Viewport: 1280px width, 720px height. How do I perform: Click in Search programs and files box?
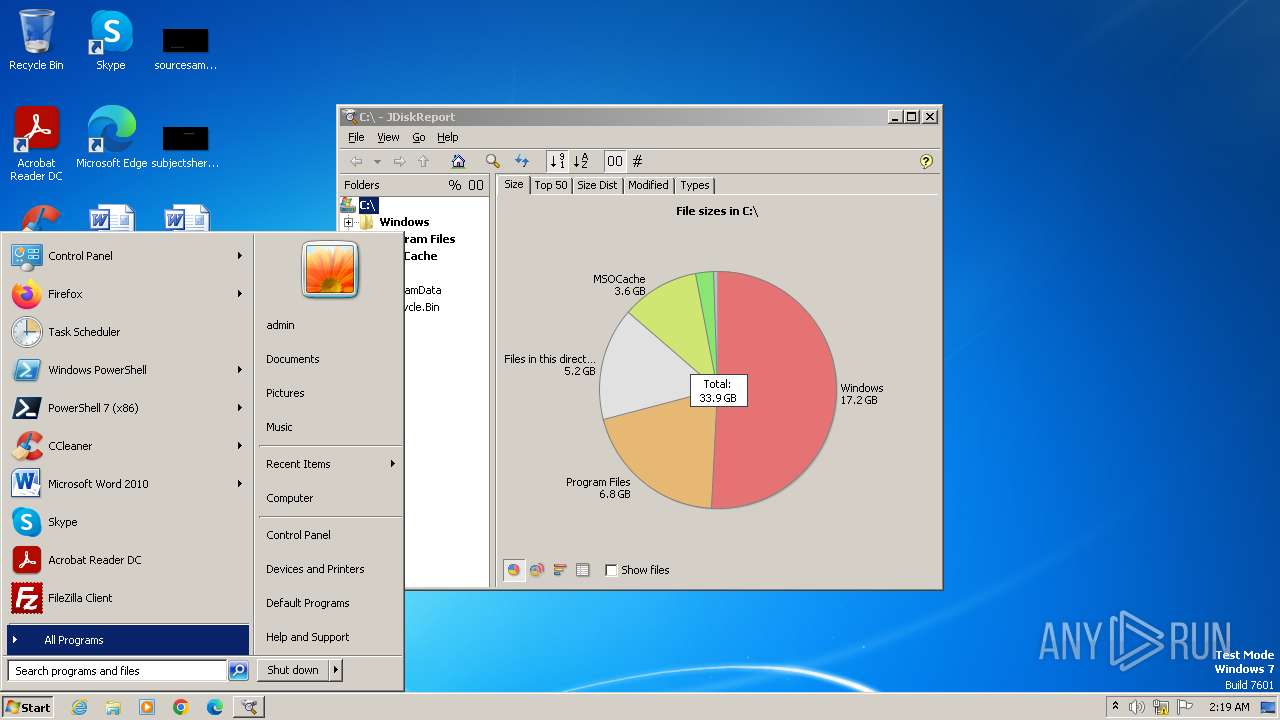coord(117,671)
